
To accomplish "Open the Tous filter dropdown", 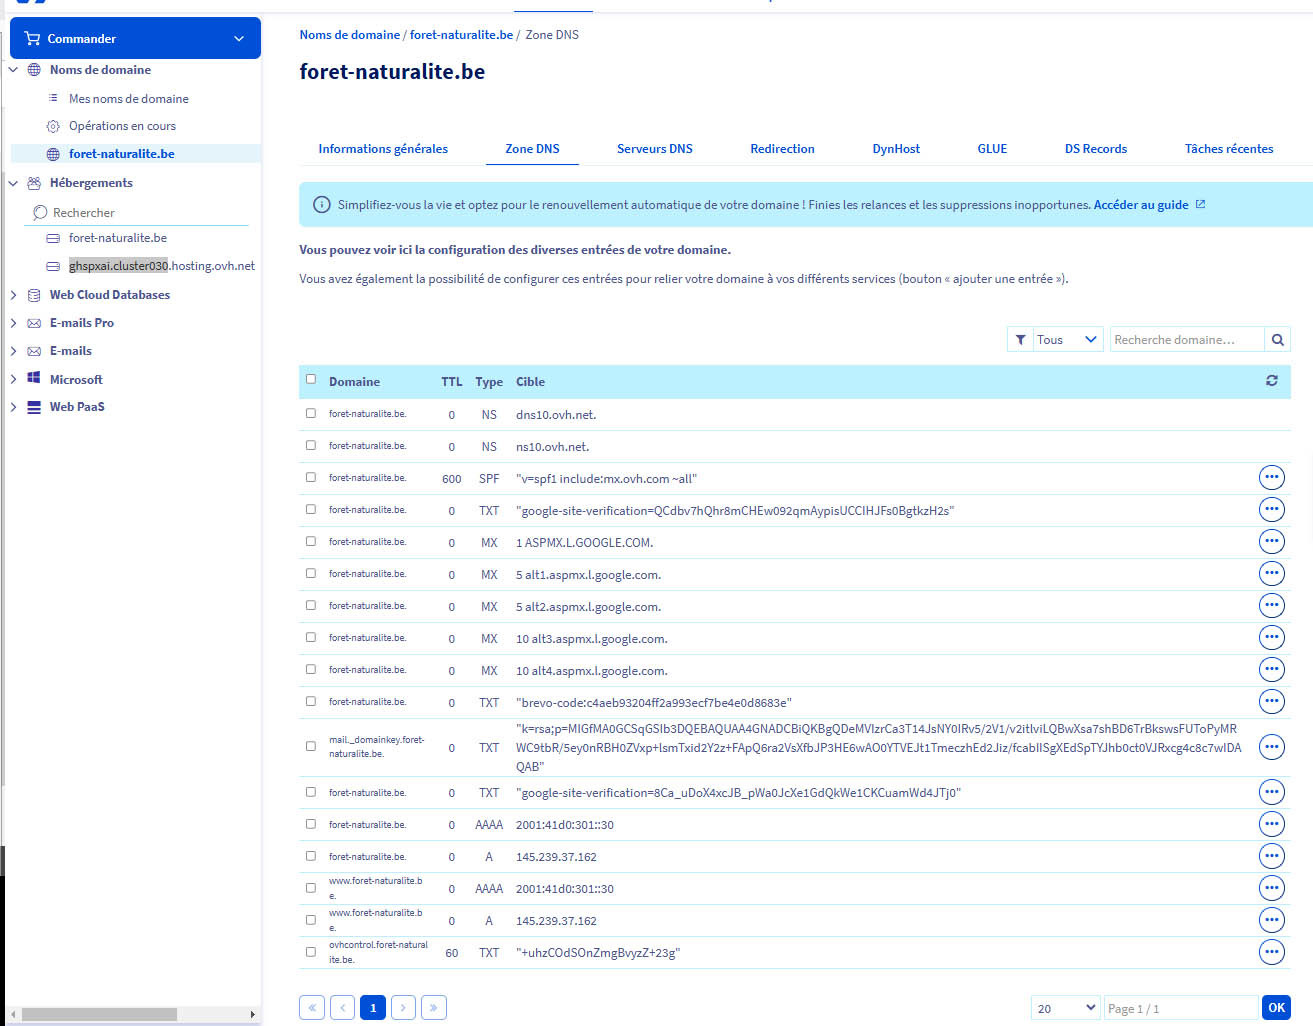I will click(1055, 340).
